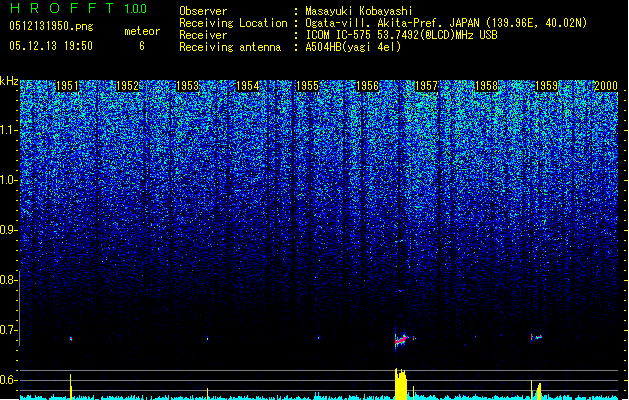Click the observer name Masayuki Kobayashi
This screenshot has width=629, height=400.
point(359,11)
